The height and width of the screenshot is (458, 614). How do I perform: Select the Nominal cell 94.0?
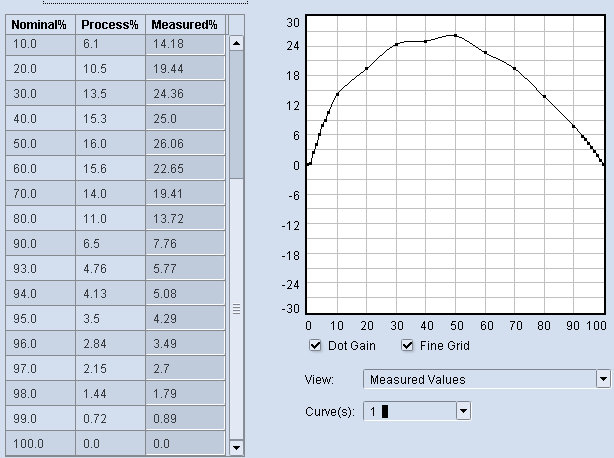pos(40,294)
